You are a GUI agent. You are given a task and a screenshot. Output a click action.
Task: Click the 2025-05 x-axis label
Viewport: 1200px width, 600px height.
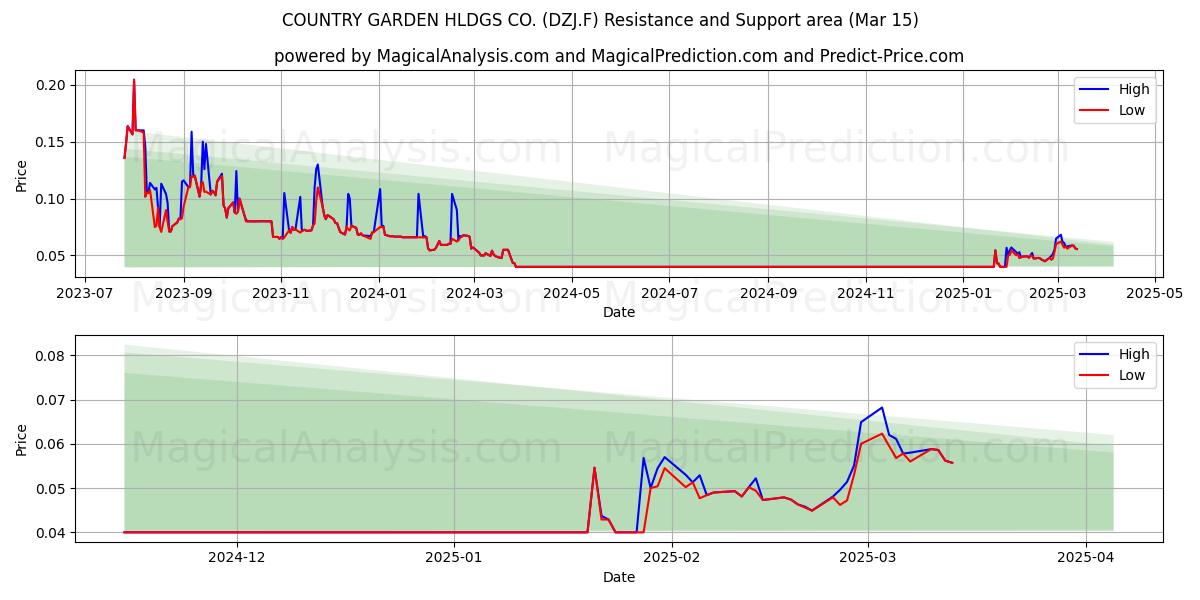point(1156,293)
